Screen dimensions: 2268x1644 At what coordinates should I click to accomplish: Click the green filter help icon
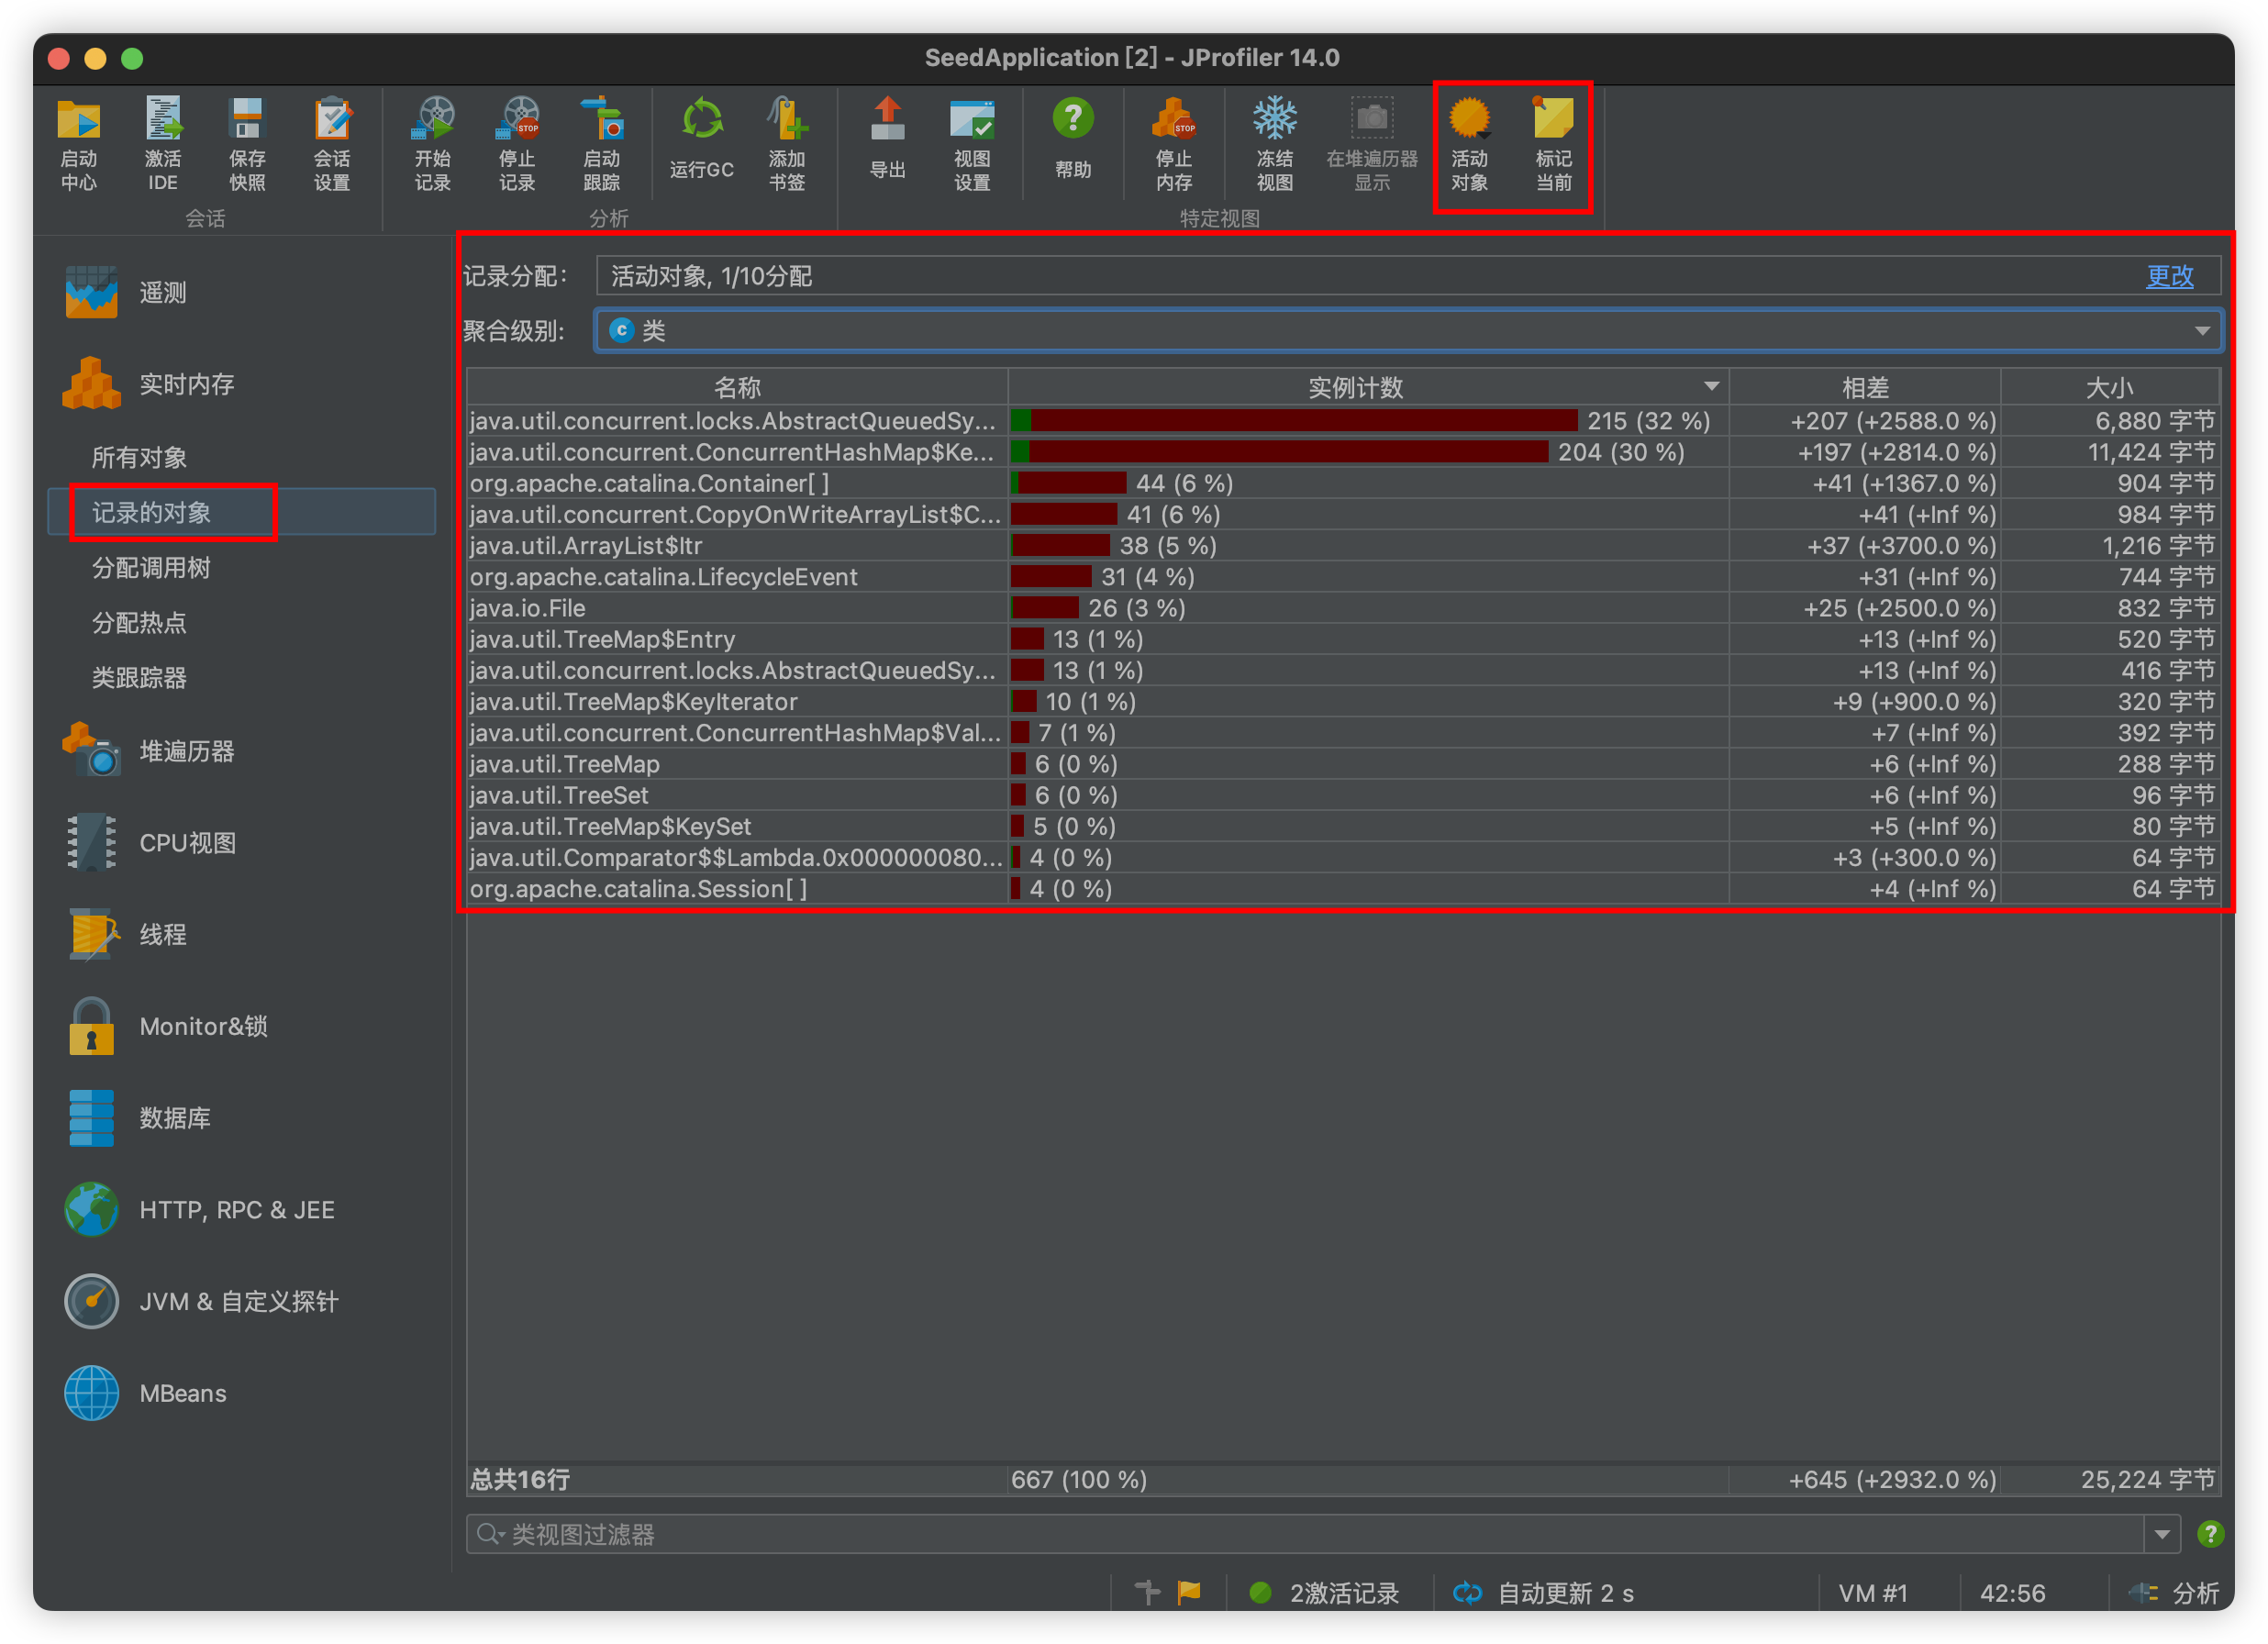[x=2210, y=1534]
